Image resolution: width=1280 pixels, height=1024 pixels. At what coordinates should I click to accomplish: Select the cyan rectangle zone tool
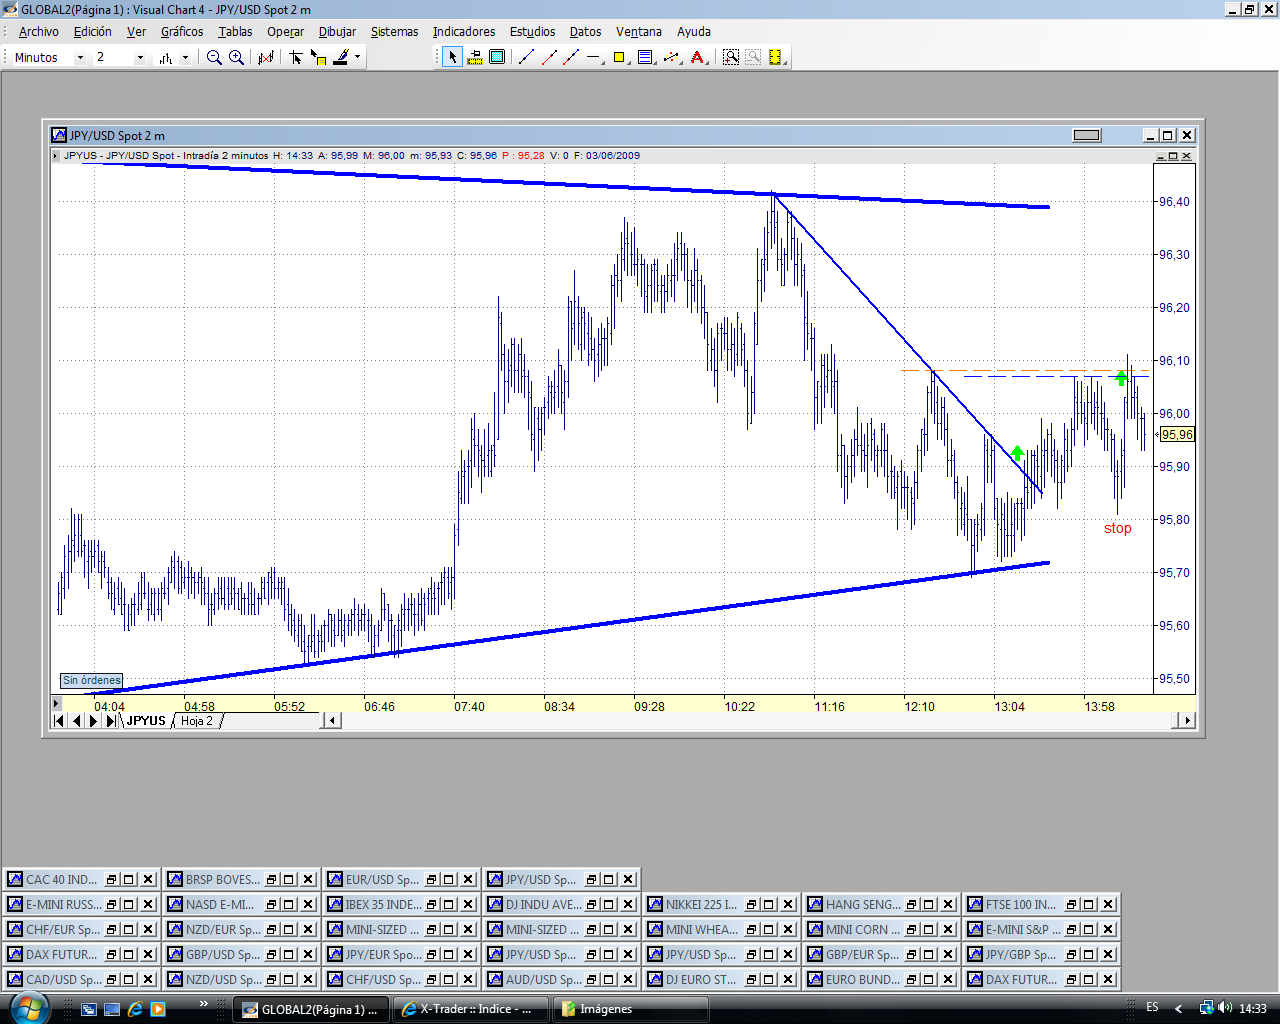click(x=497, y=58)
